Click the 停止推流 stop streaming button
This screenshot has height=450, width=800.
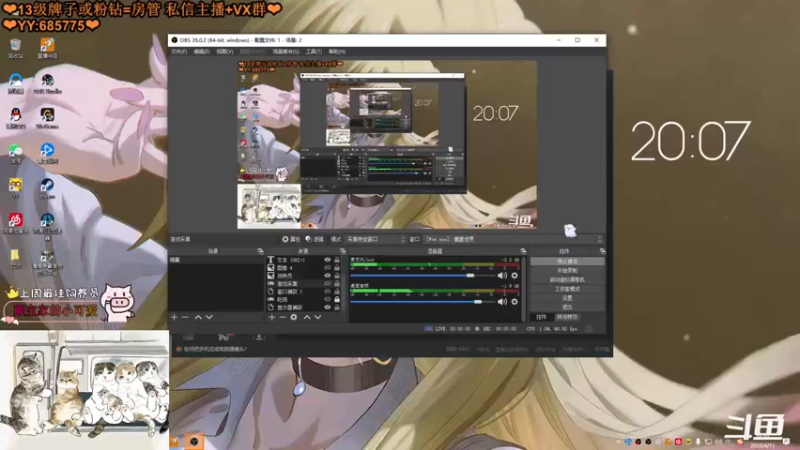click(x=567, y=261)
